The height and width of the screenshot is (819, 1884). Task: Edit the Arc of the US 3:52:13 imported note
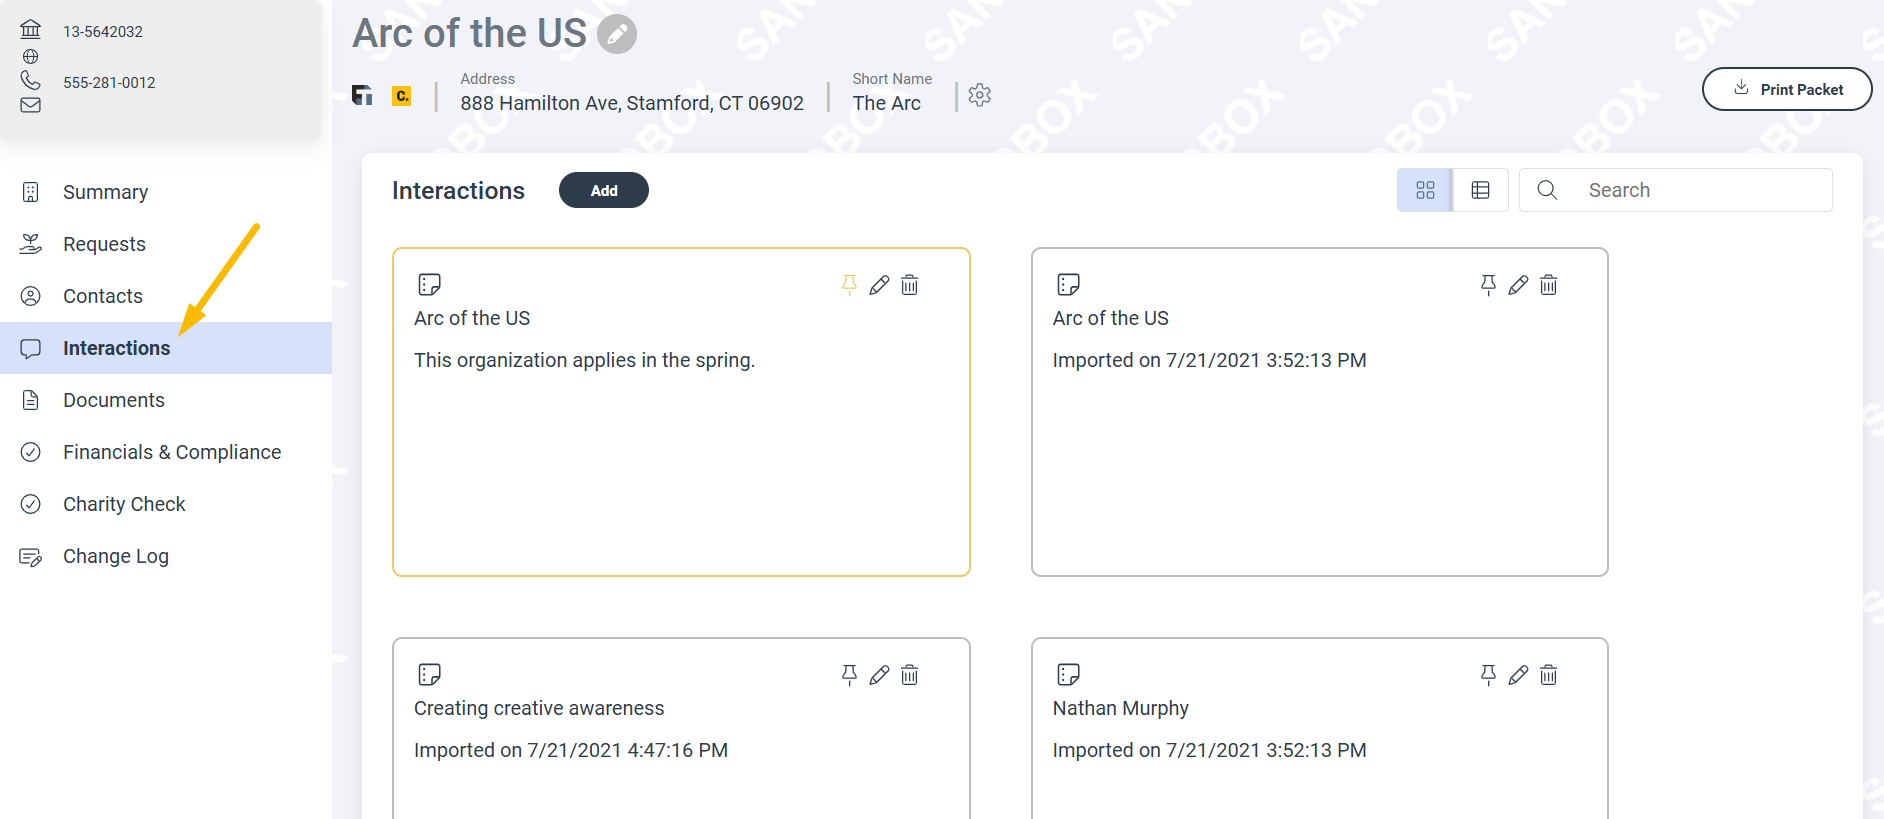(x=1518, y=285)
